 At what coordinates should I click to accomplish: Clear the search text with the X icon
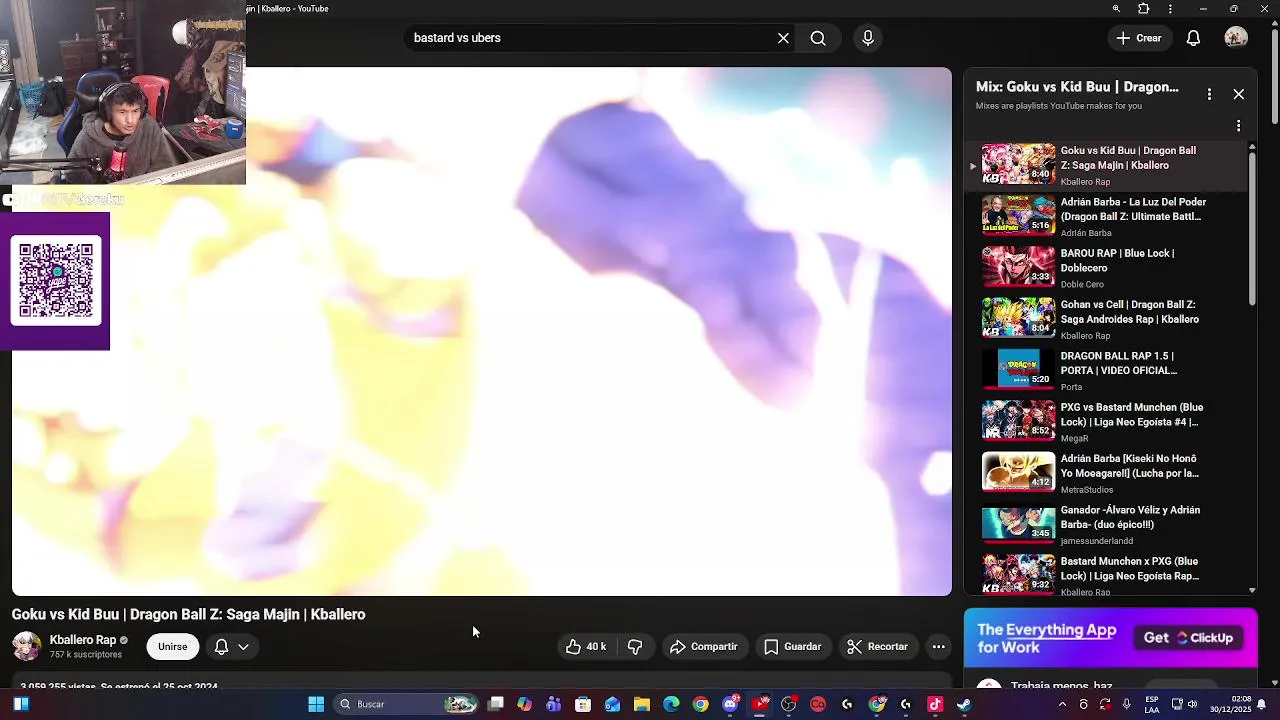[x=783, y=38]
